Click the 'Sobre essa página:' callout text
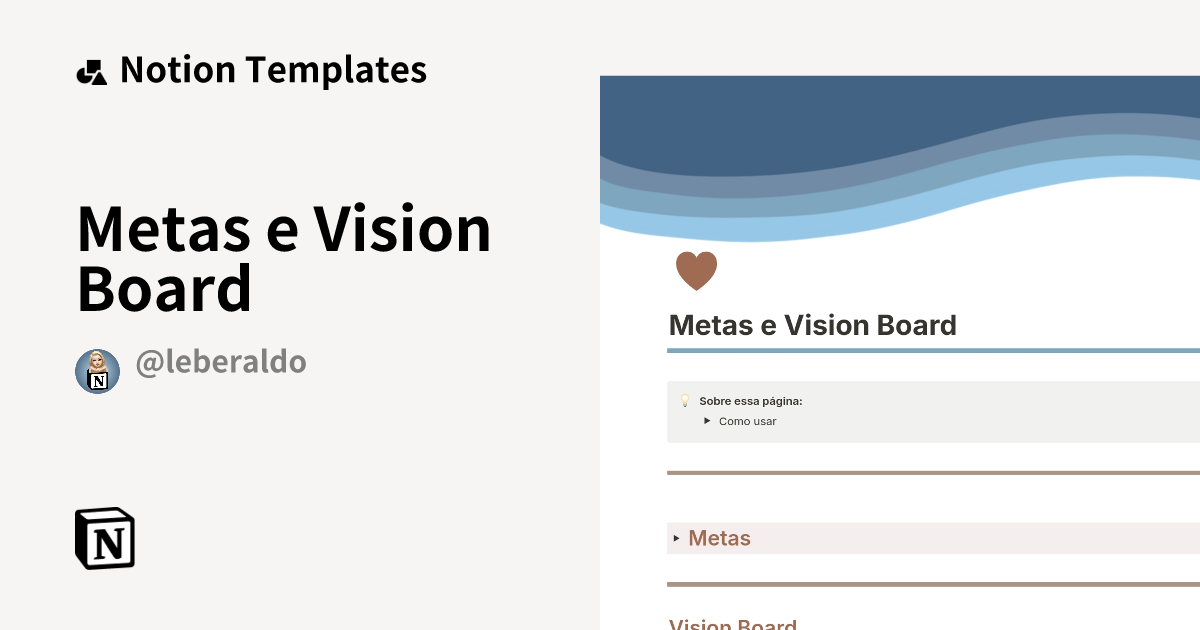 coord(750,400)
